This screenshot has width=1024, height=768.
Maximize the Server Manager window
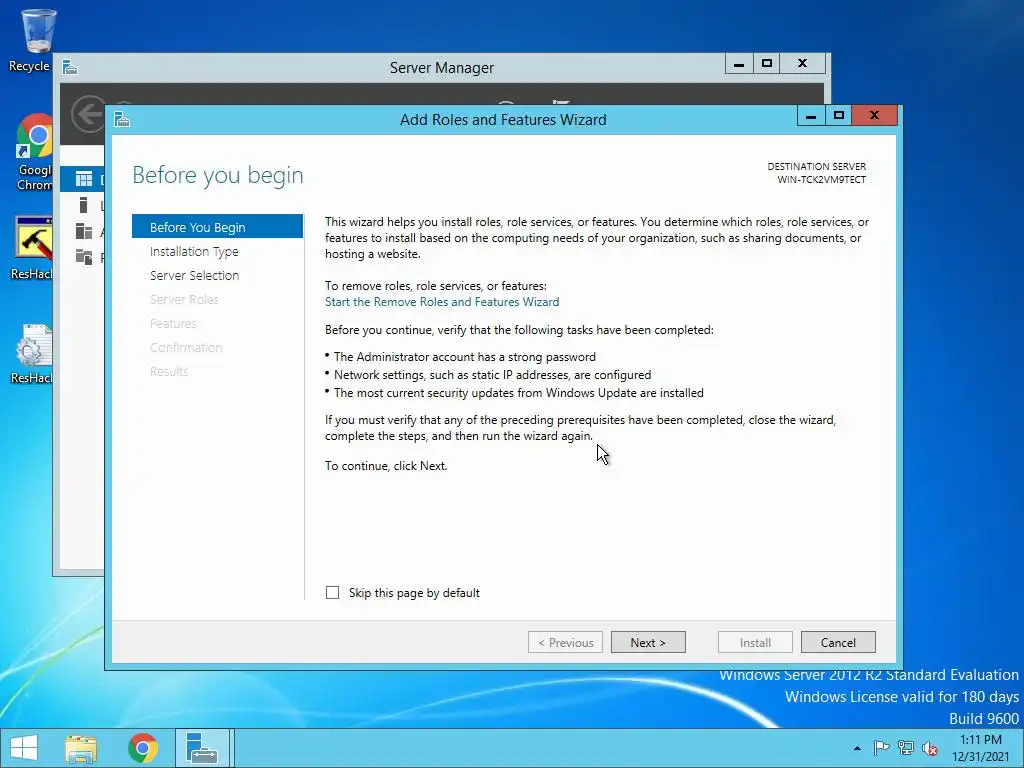pos(767,63)
